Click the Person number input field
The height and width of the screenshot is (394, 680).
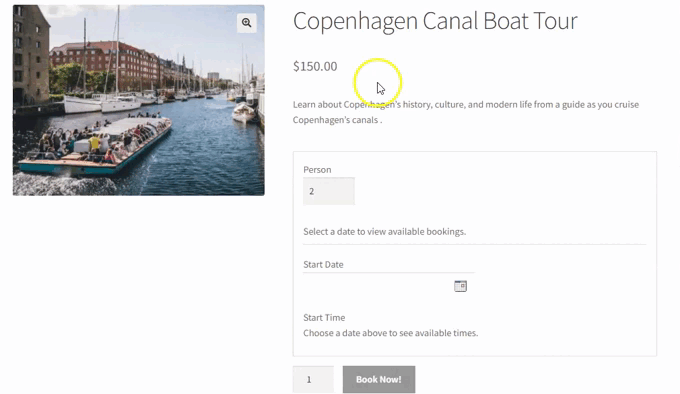(x=329, y=191)
